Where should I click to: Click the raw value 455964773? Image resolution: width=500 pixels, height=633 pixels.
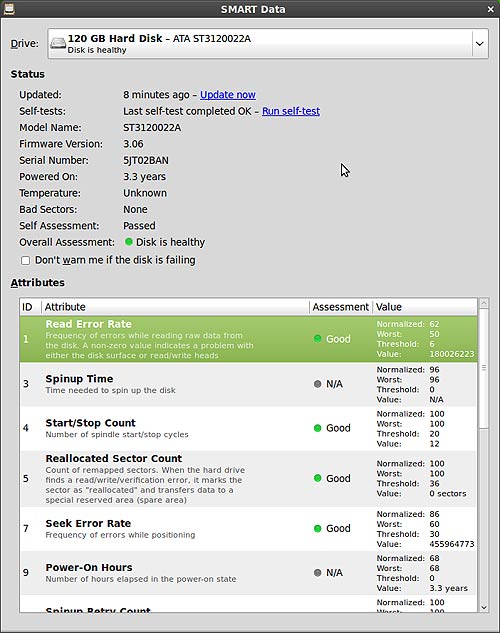tap(452, 544)
